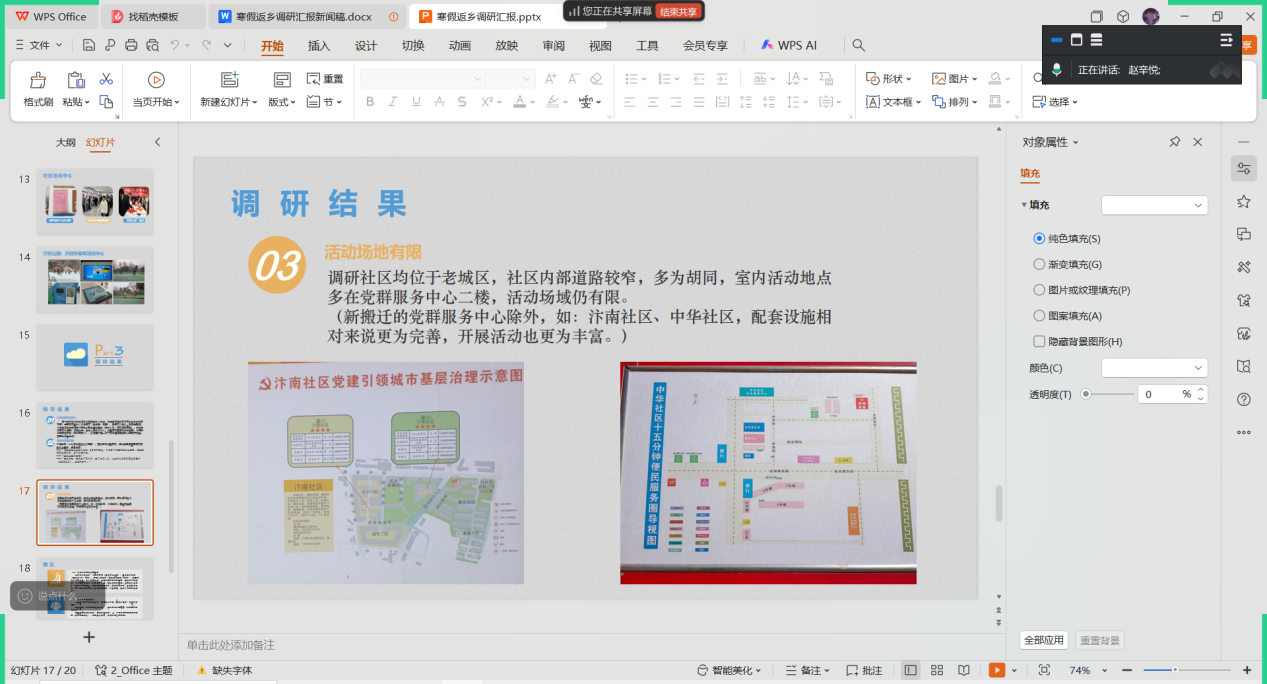This screenshot has height=684, width=1267.
Task: Switch to the Animation (动画) tab
Action: tap(460, 45)
